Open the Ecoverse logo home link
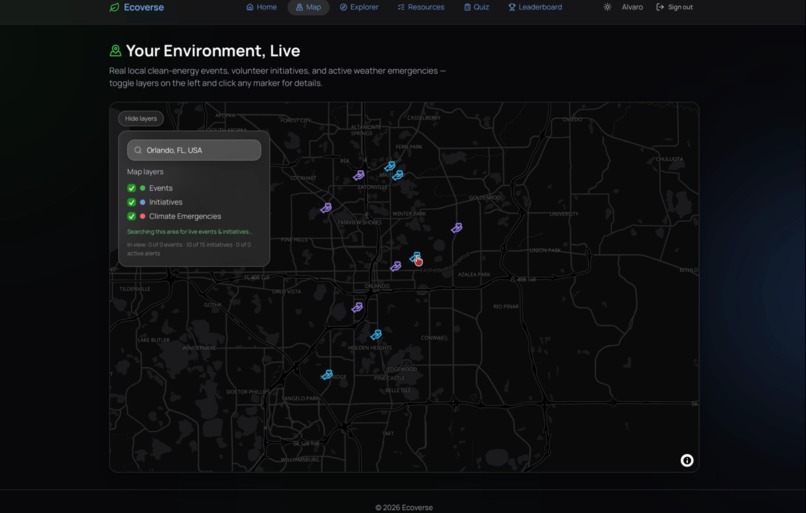 (137, 7)
